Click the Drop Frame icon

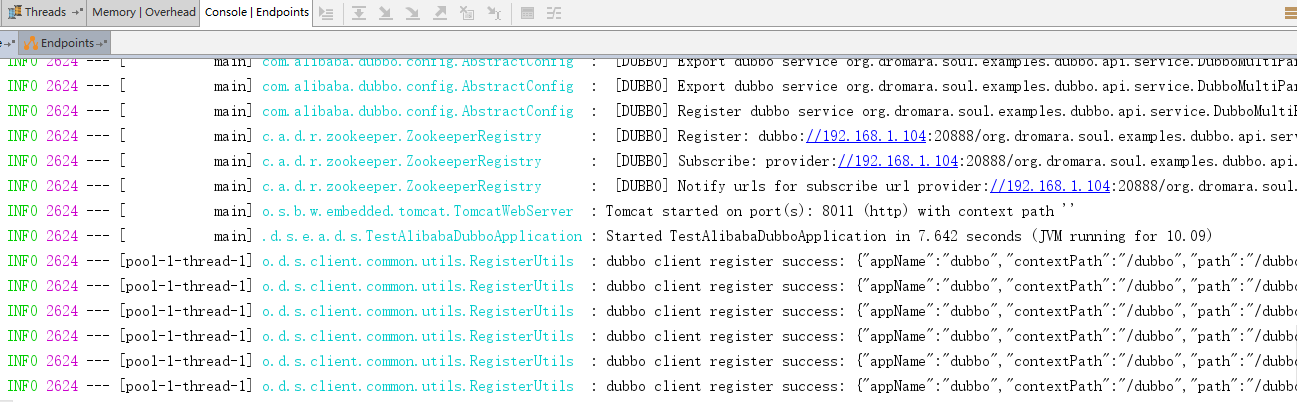pyautogui.click(x=467, y=13)
